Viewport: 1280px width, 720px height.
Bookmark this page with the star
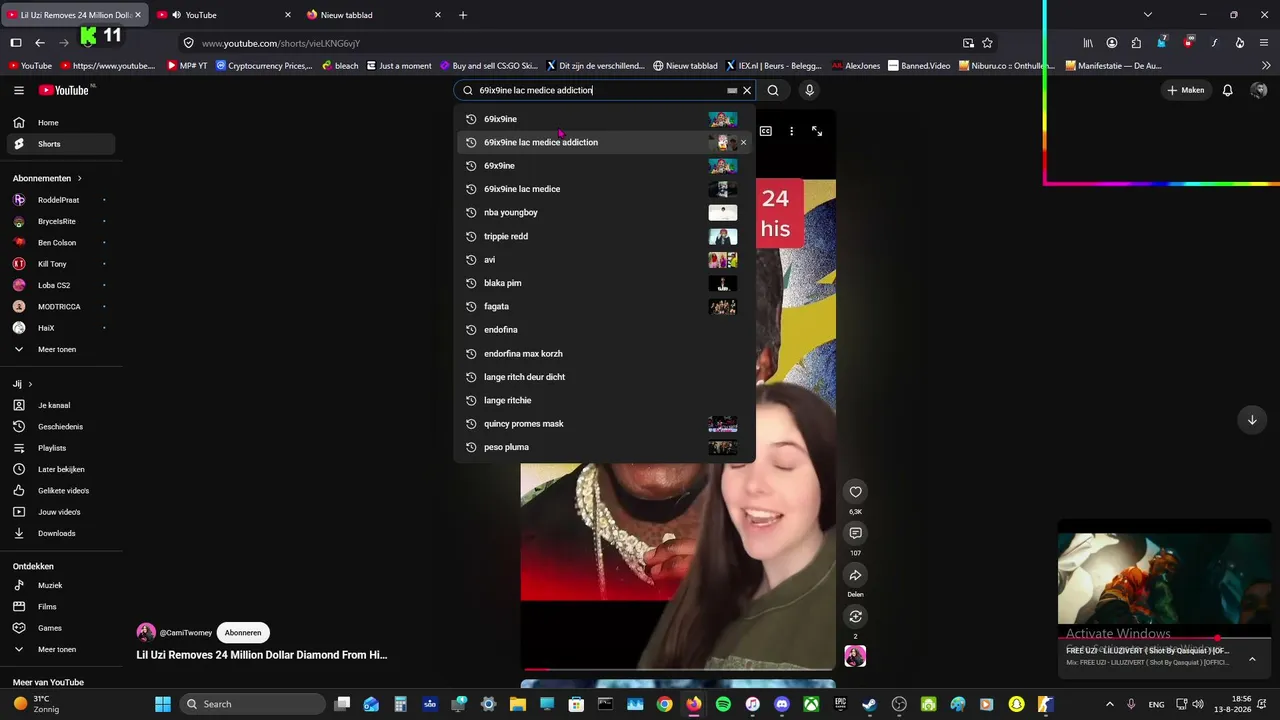coord(987,43)
